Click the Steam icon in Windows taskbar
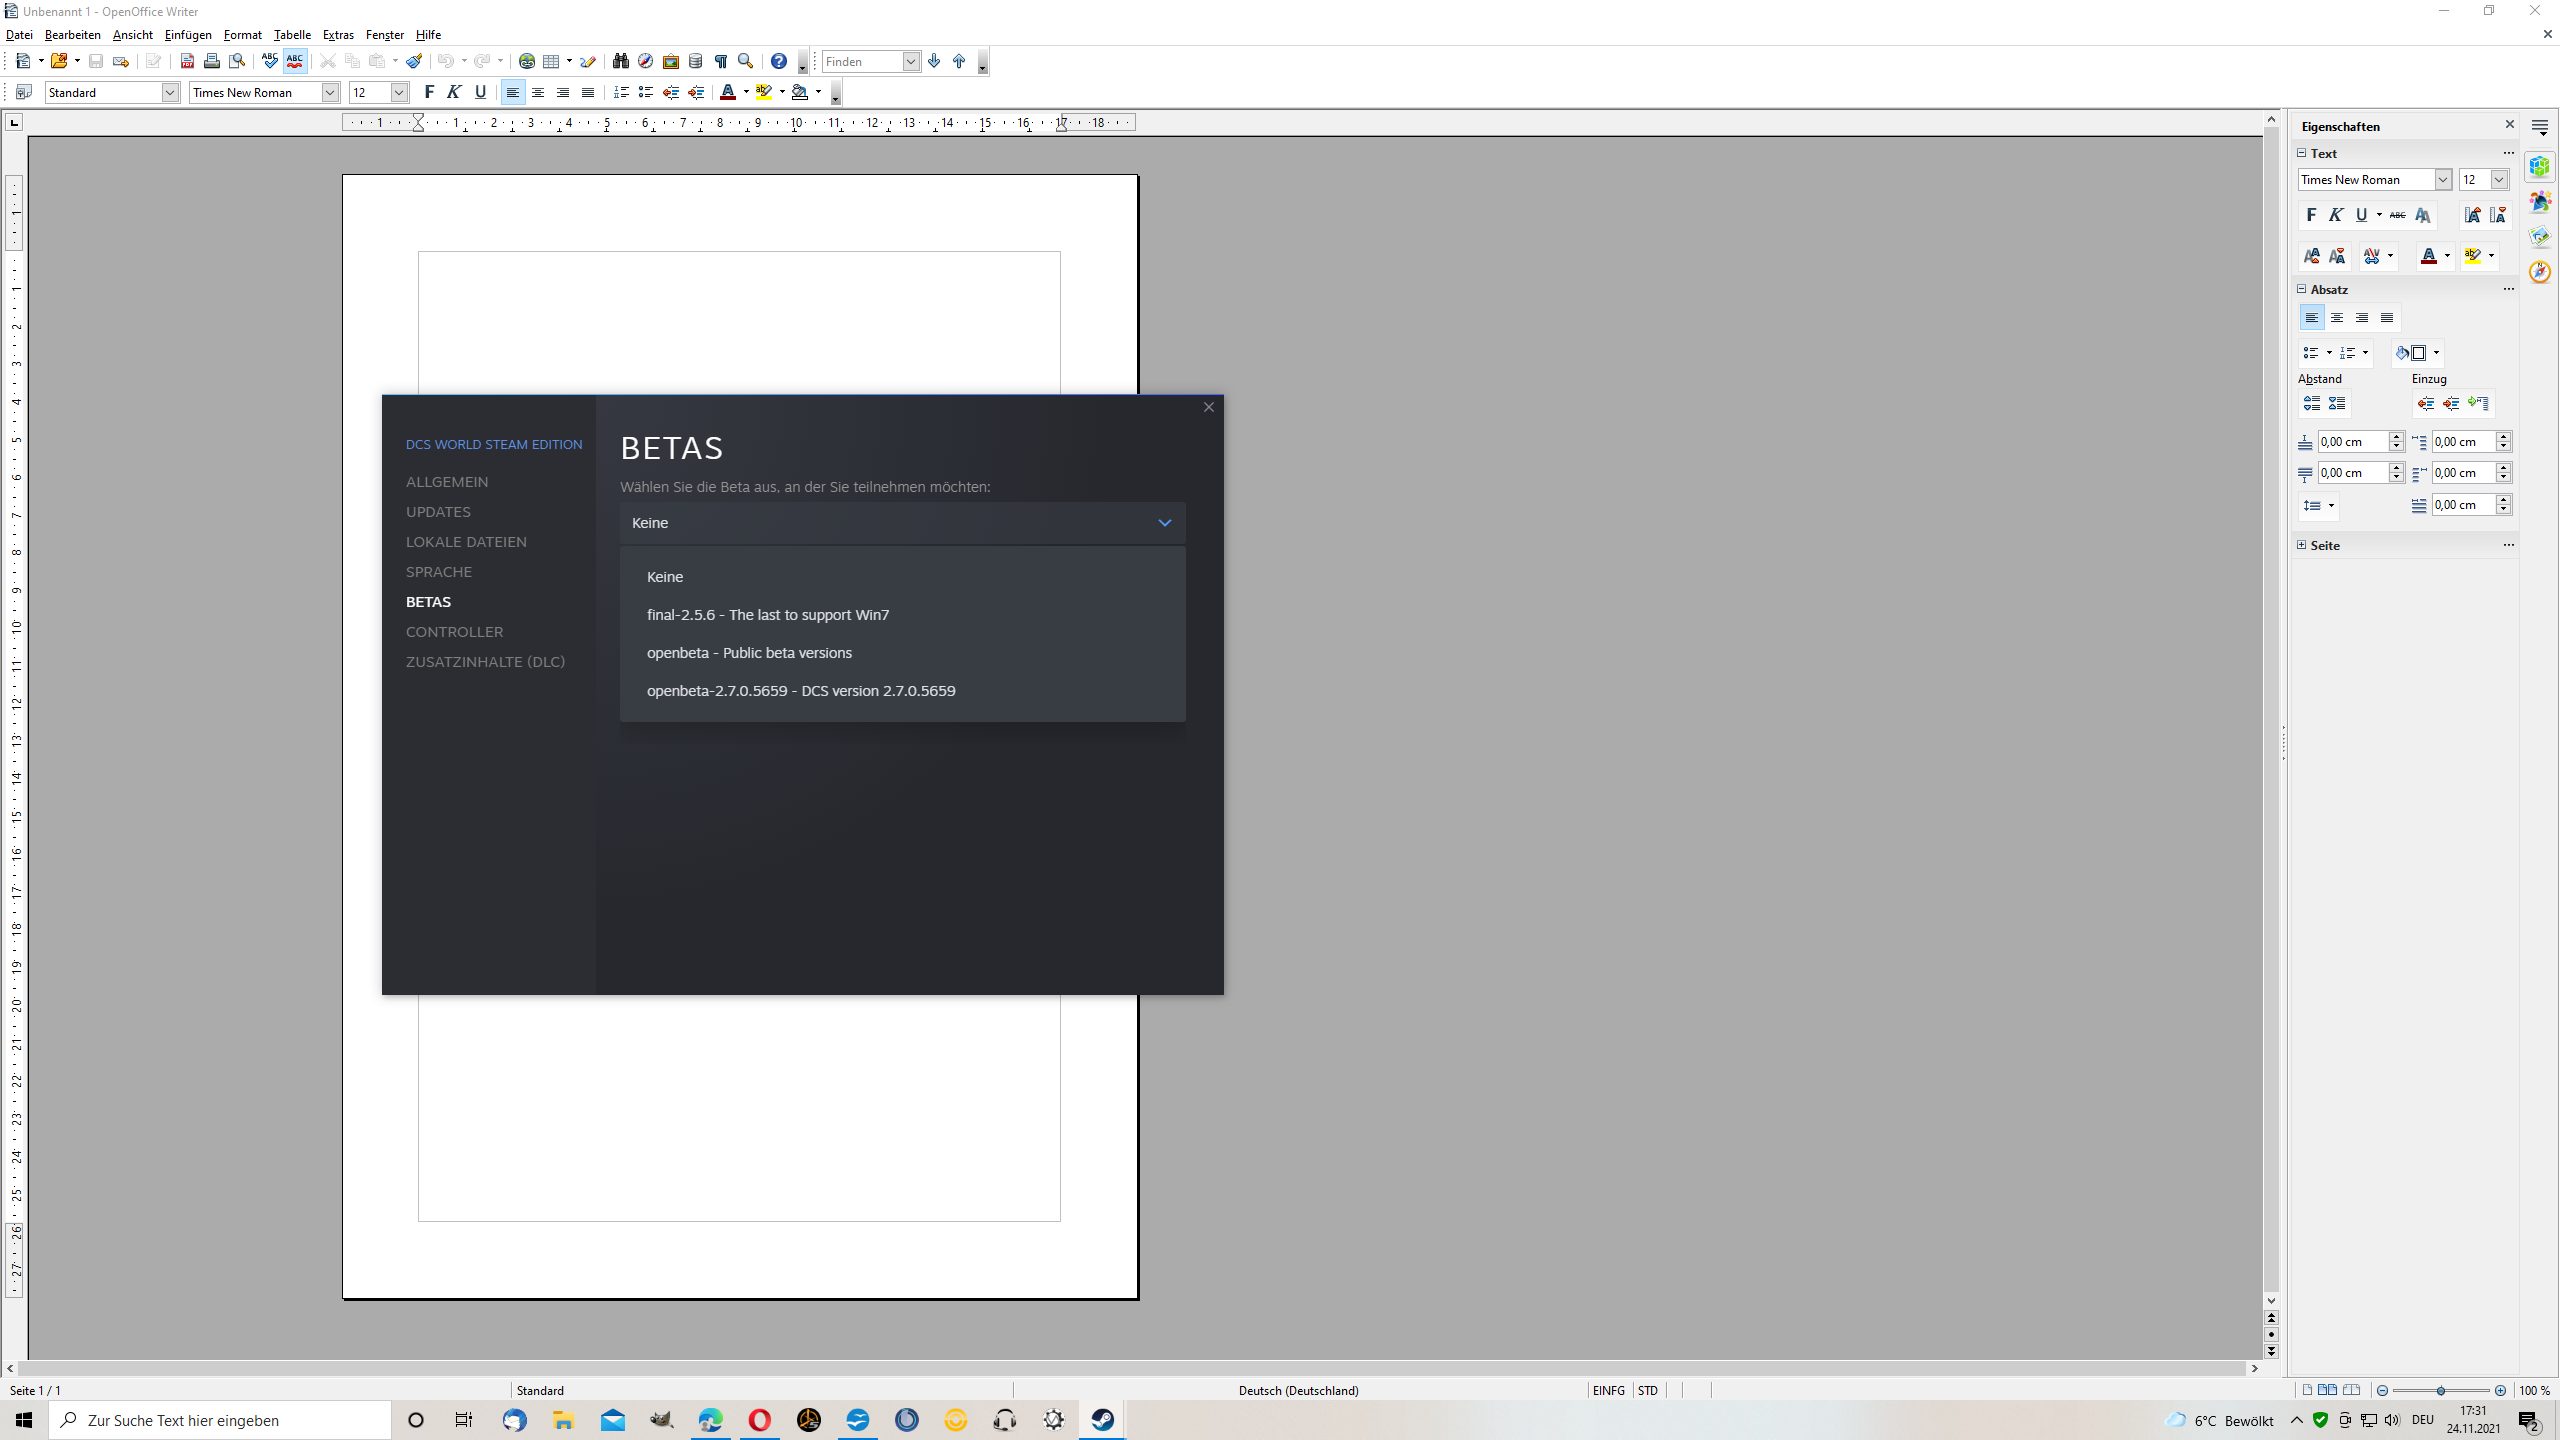This screenshot has width=2560, height=1440. point(1102,1420)
